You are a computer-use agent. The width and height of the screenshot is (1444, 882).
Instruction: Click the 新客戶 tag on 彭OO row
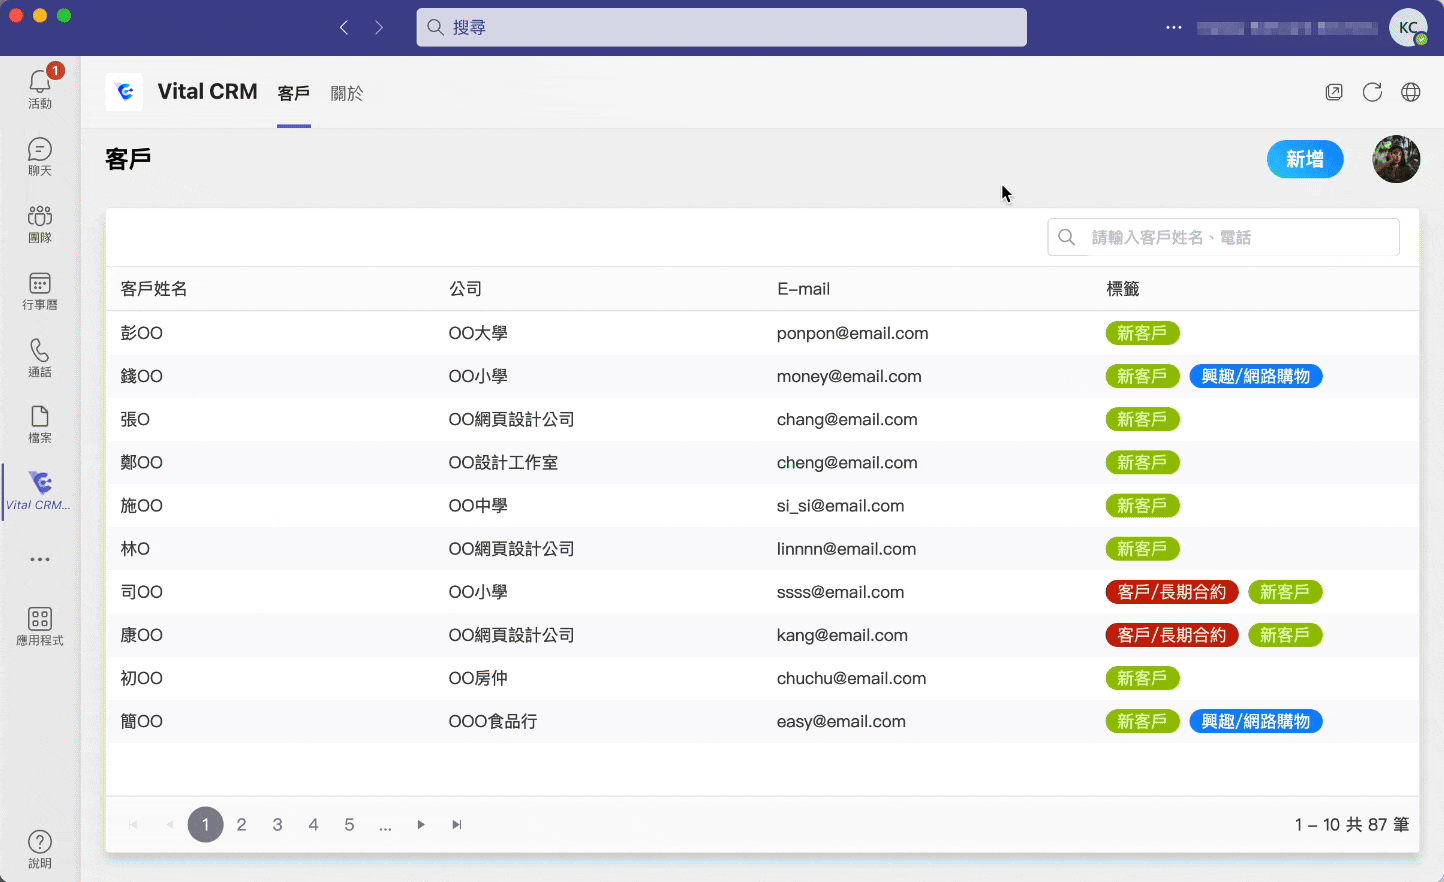(x=1142, y=333)
